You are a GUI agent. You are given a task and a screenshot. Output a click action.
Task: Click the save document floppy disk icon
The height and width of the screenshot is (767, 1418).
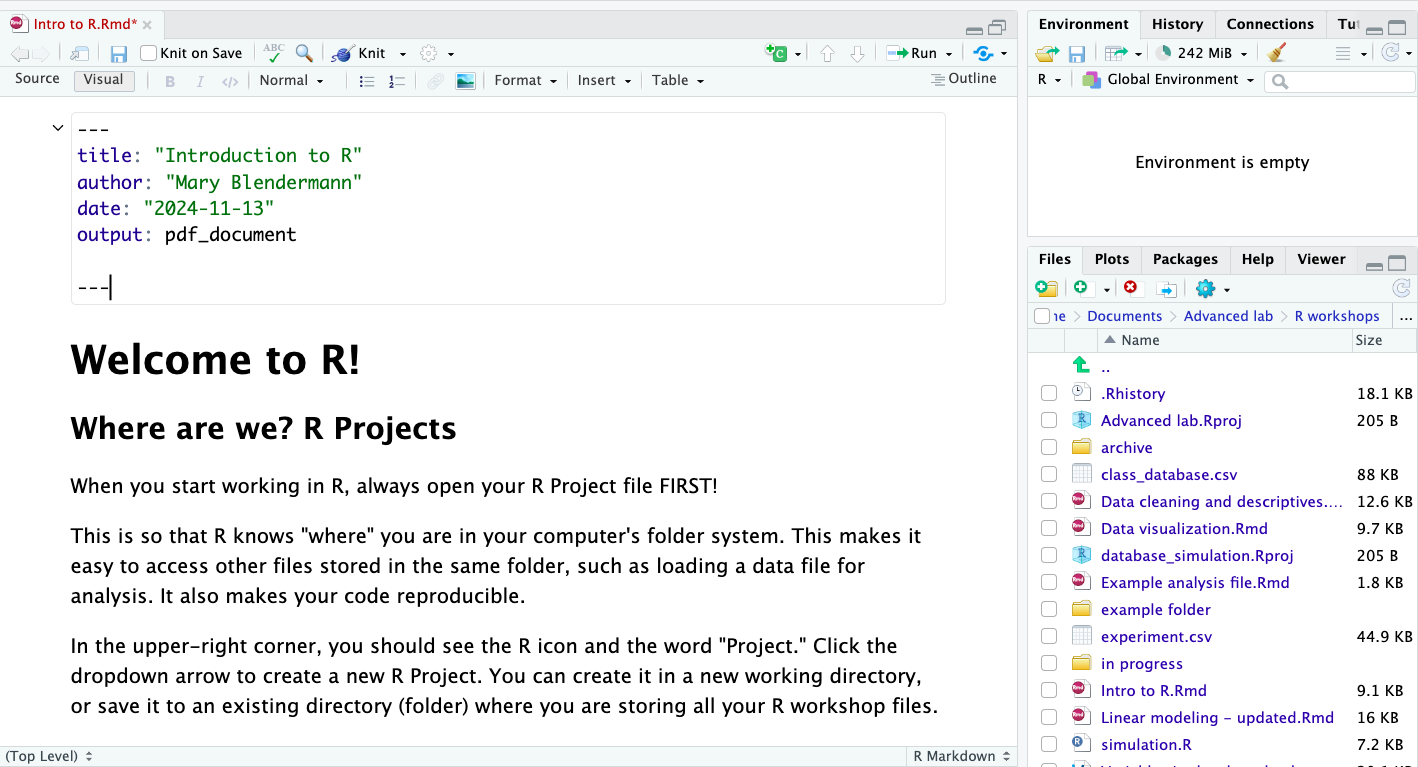pyautogui.click(x=119, y=54)
